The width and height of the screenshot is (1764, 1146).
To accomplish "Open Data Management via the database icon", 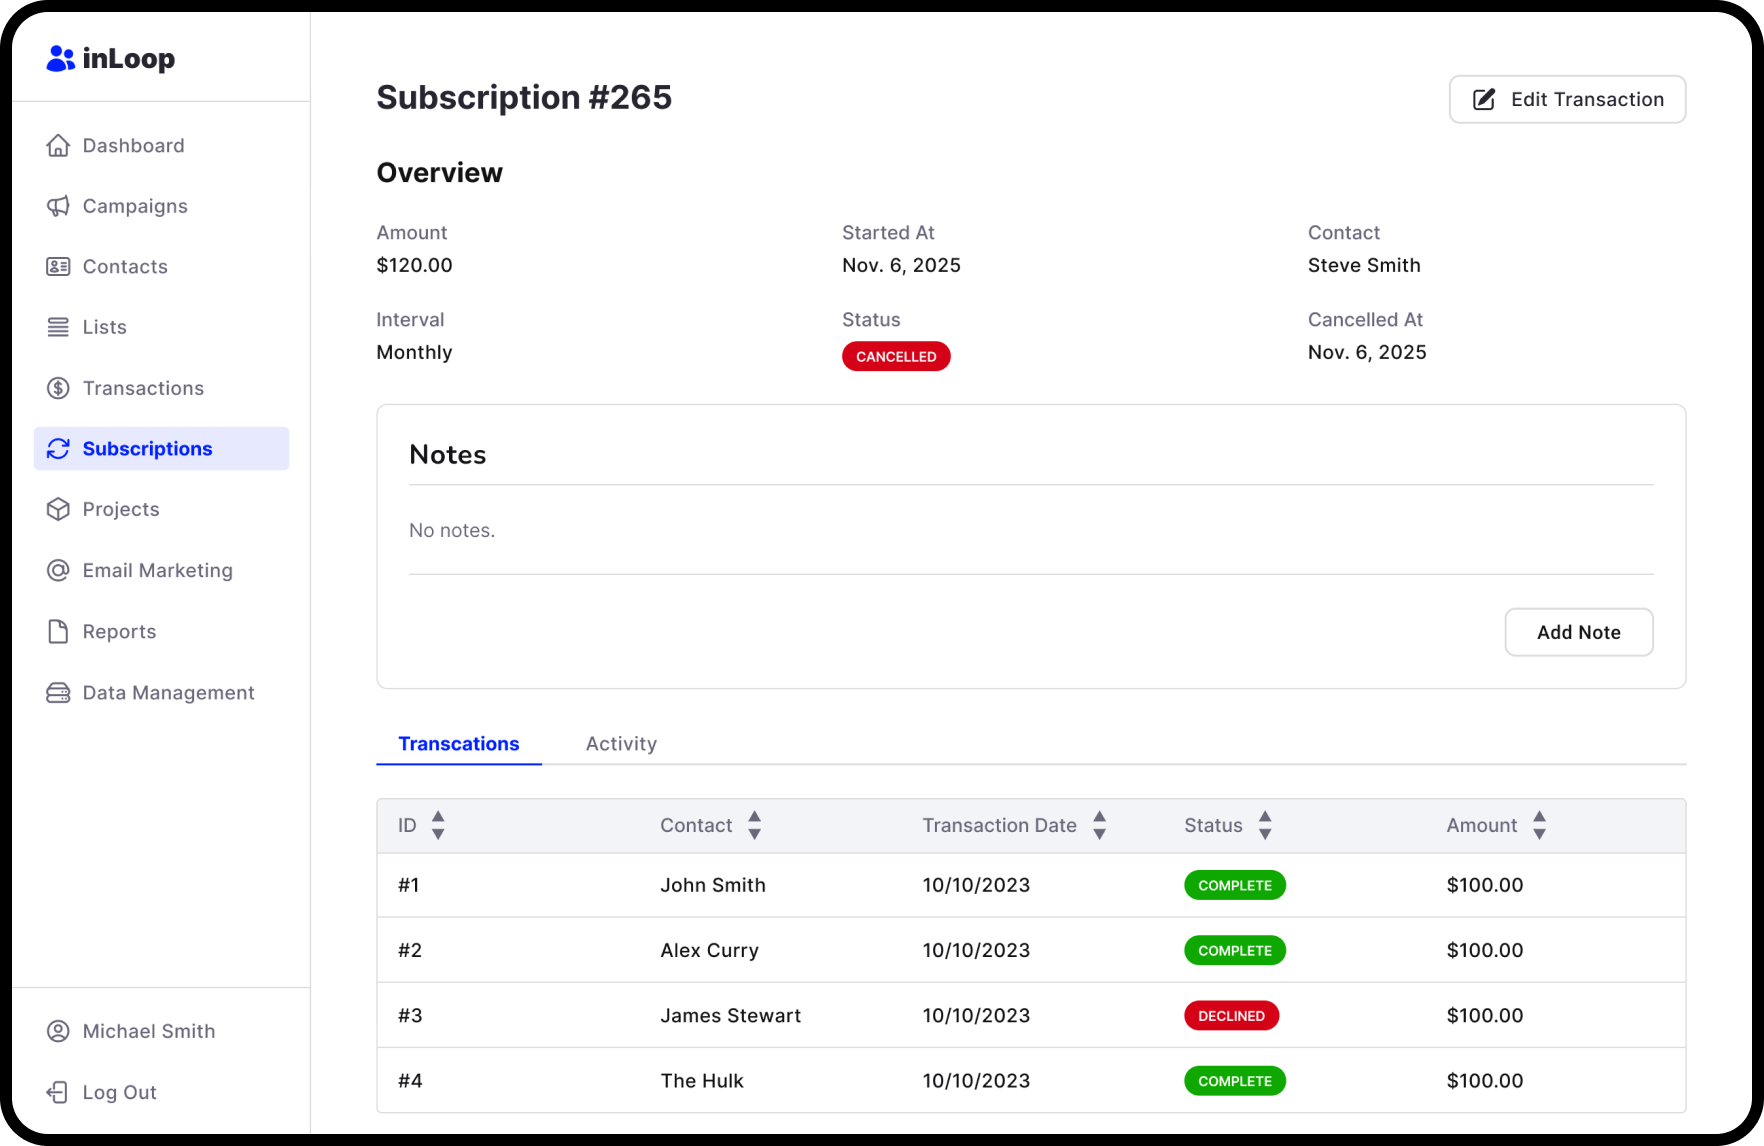I will coord(58,692).
